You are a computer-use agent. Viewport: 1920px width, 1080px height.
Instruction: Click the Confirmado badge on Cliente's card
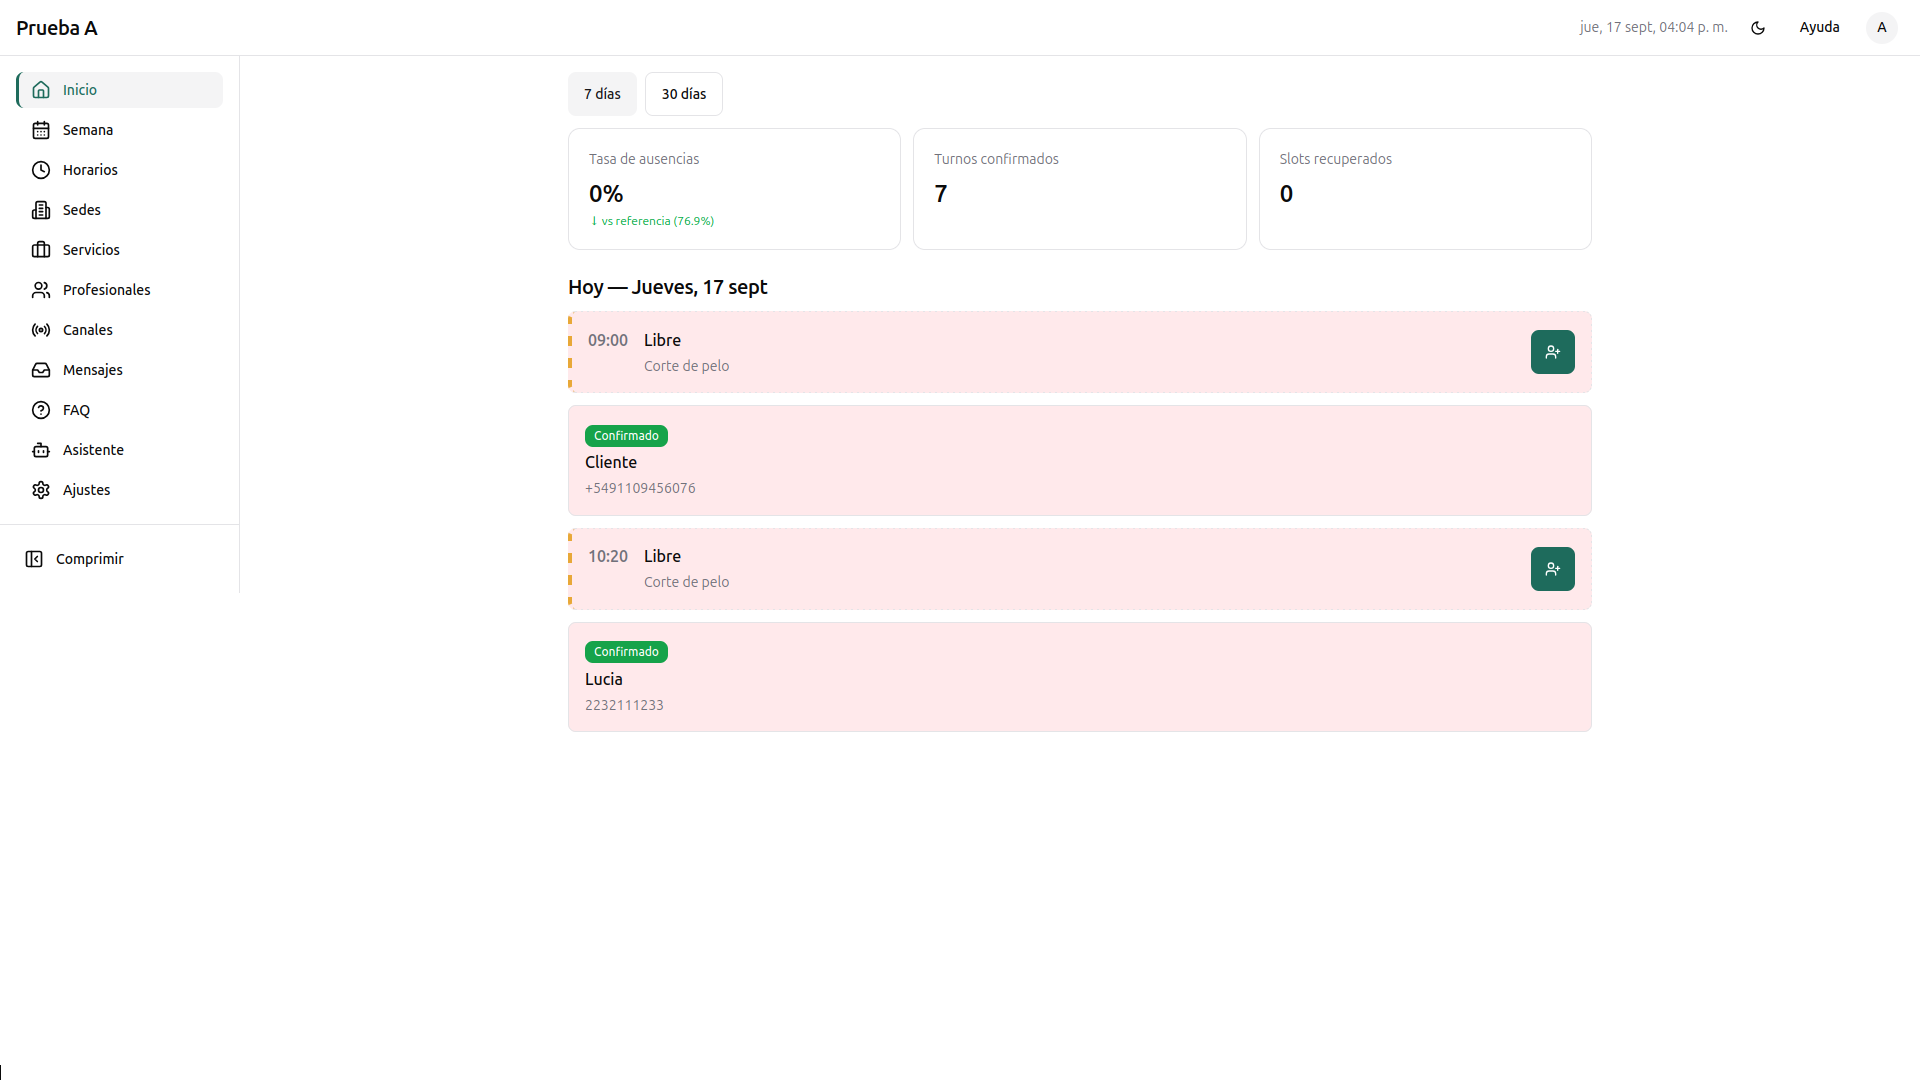pyautogui.click(x=626, y=436)
